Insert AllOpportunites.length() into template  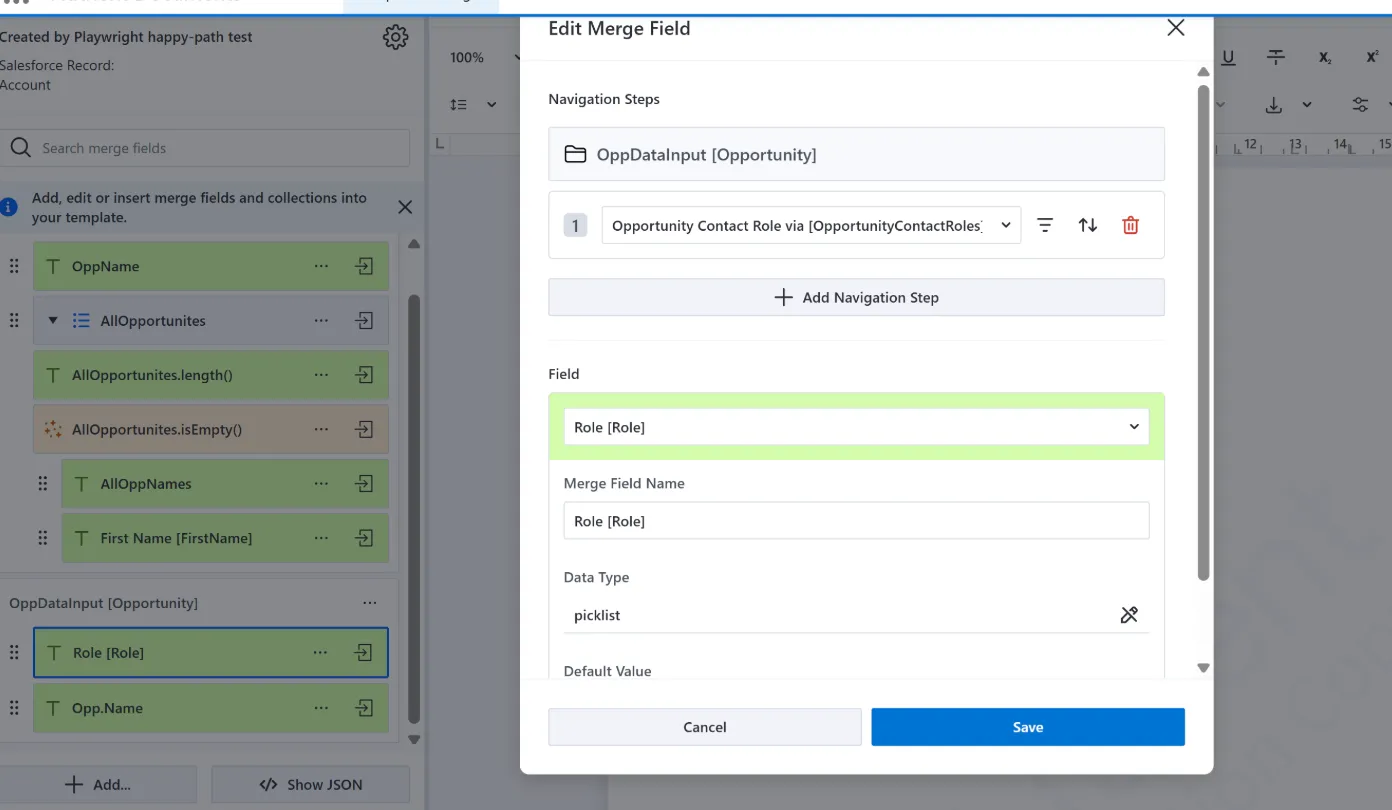[365, 375]
